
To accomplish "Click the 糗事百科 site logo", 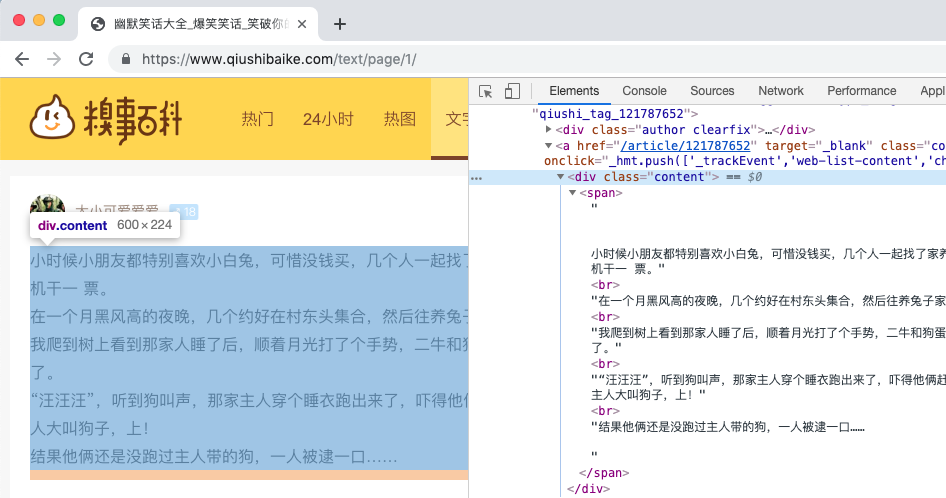I will 106,119.
